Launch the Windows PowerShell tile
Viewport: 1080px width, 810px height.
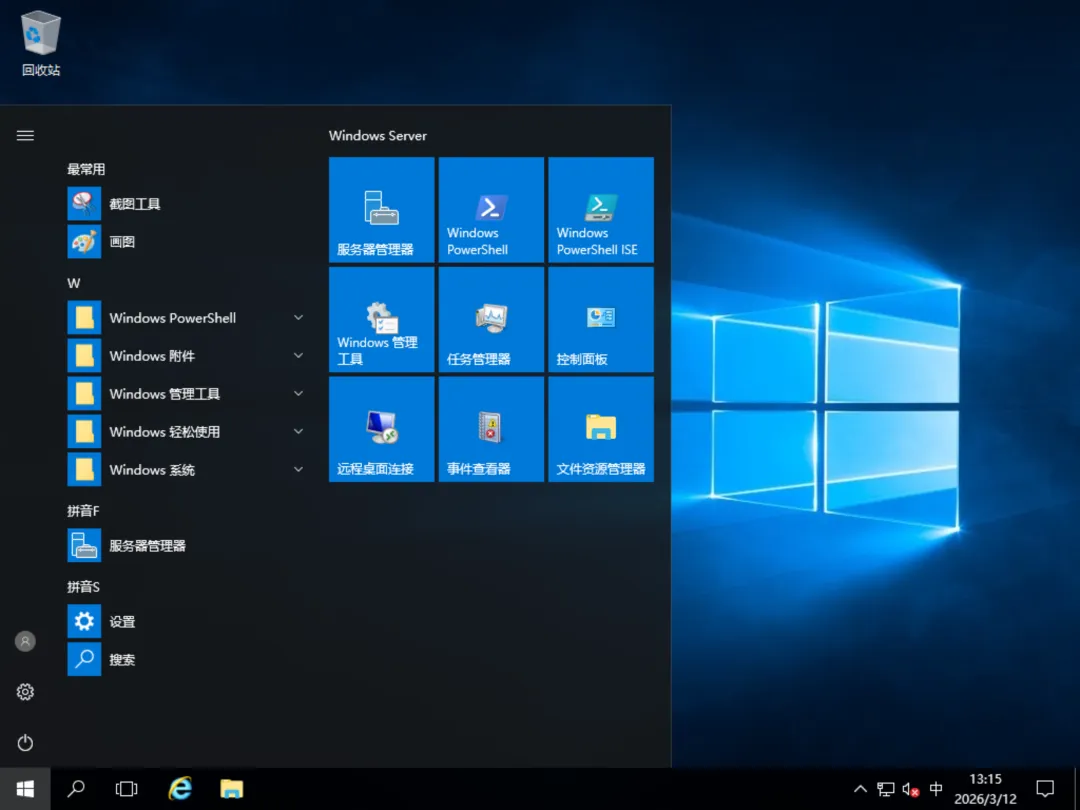click(491, 210)
